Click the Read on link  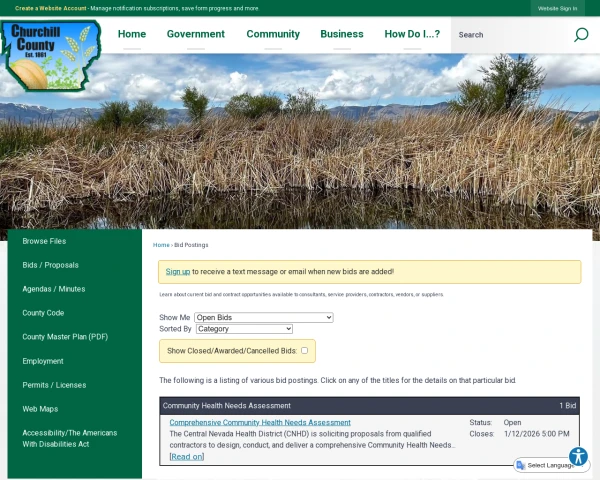coord(187,457)
